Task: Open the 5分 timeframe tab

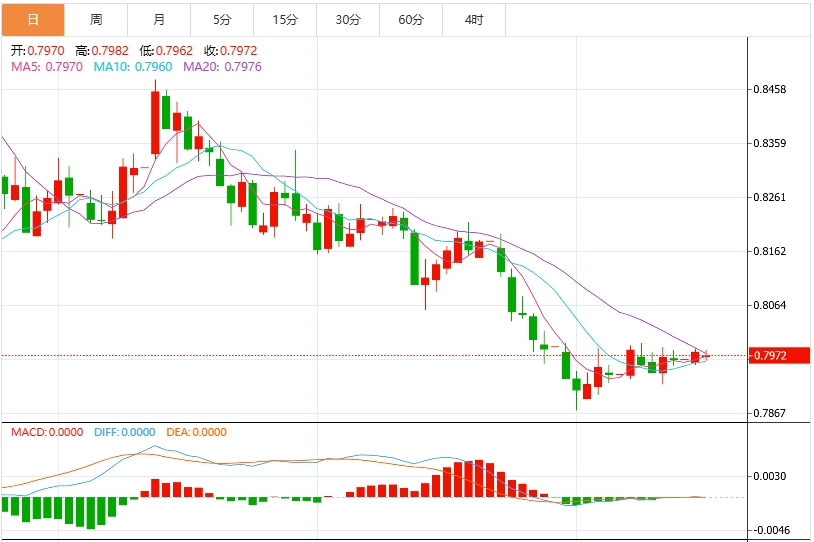Action: (x=222, y=20)
